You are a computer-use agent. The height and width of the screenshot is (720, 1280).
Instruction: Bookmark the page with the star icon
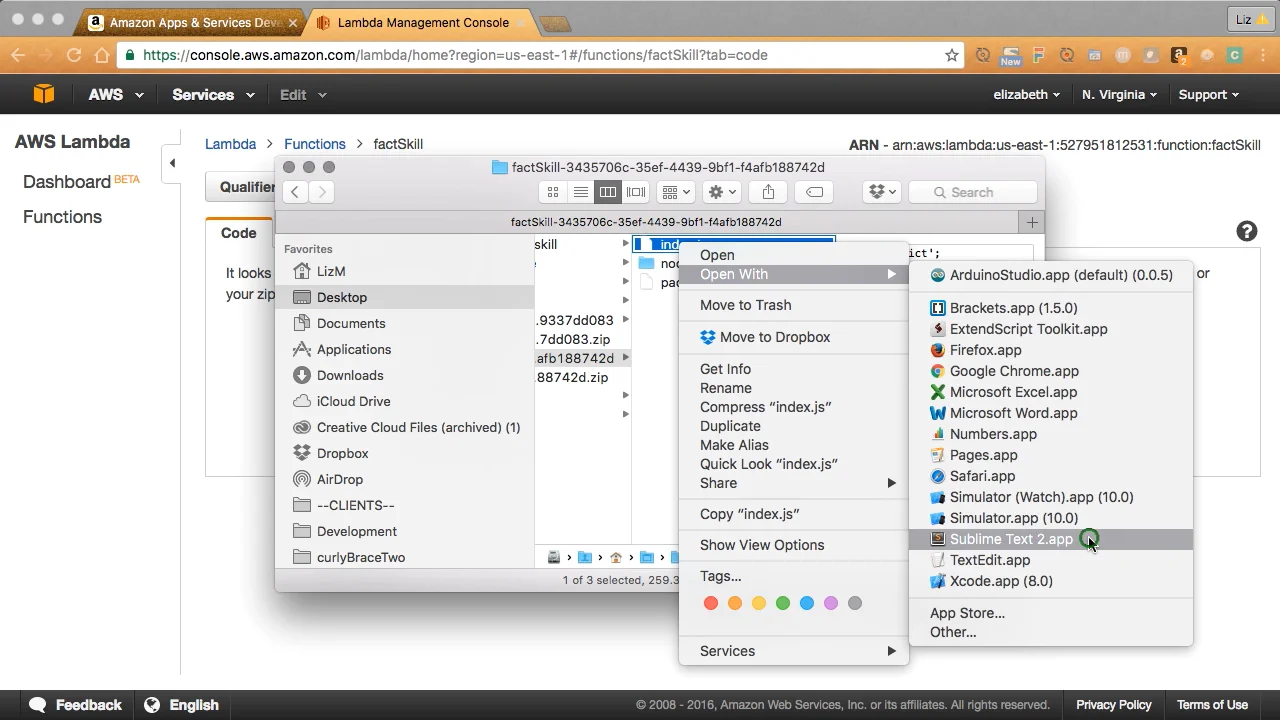(x=952, y=55)
